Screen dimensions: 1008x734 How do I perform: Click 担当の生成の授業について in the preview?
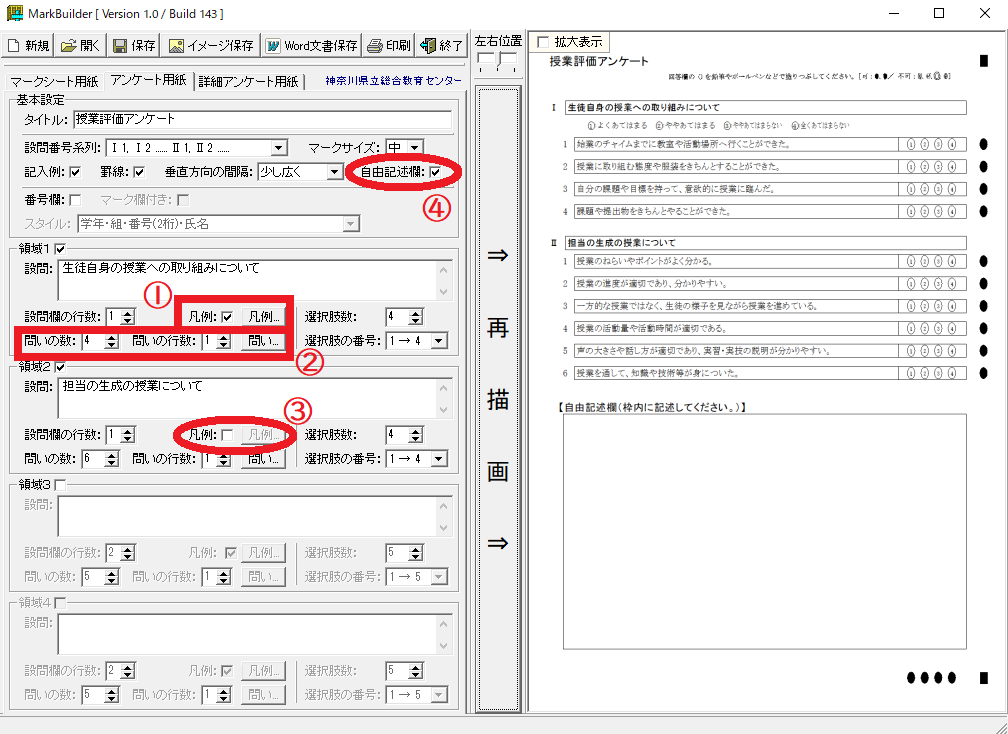pyautogui.click(x=621, y=243)
